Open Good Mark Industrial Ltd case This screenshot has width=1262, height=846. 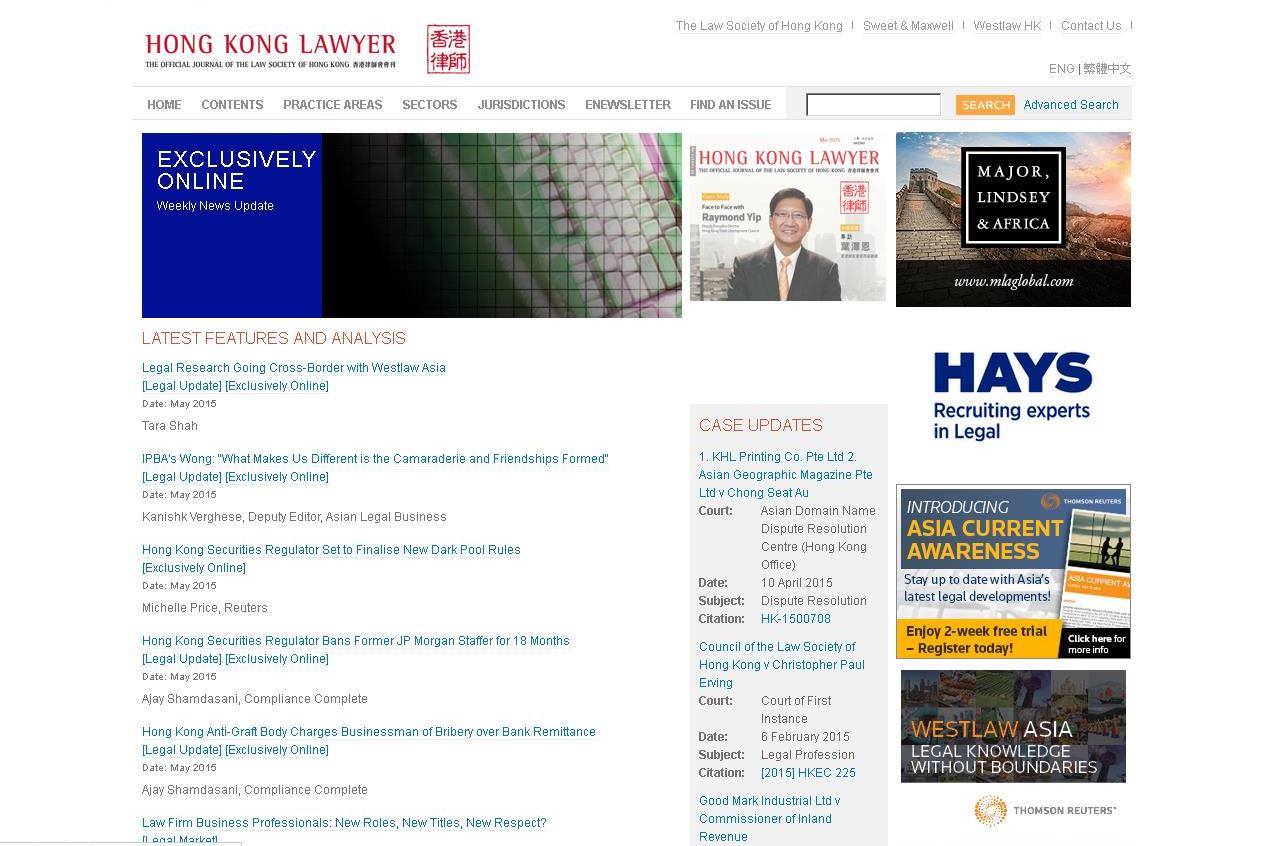pyautogui.click(x=769, y=819)
